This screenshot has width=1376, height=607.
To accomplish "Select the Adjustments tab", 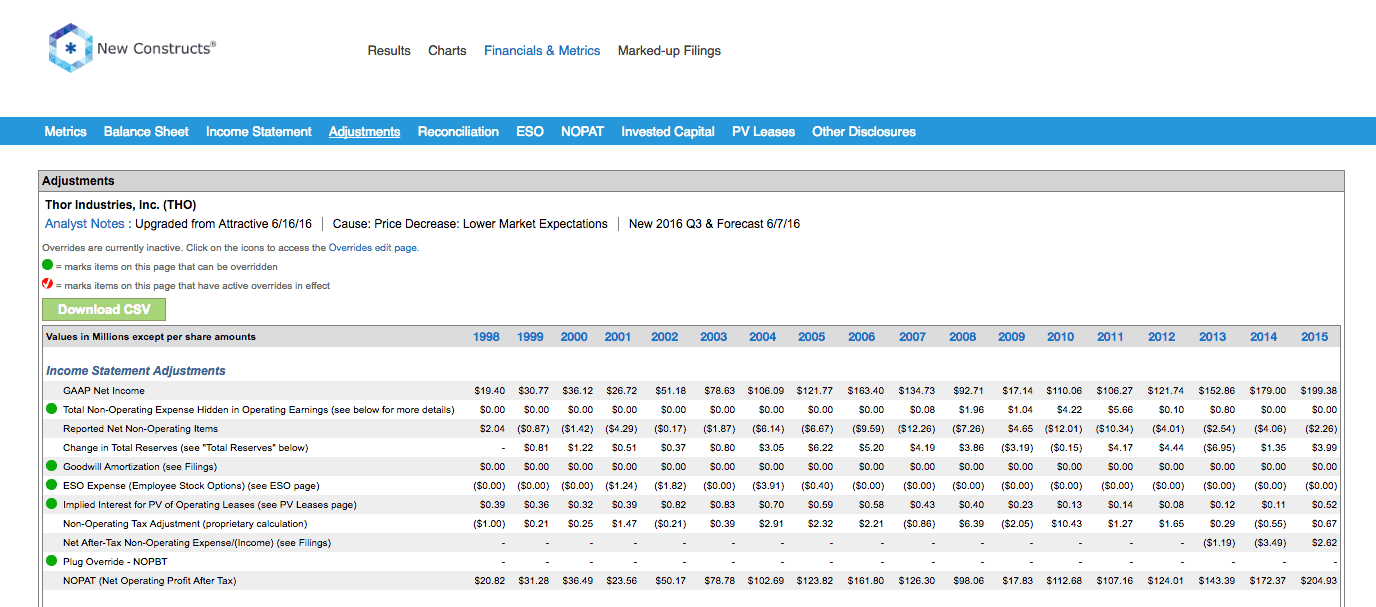I will 365,131.
